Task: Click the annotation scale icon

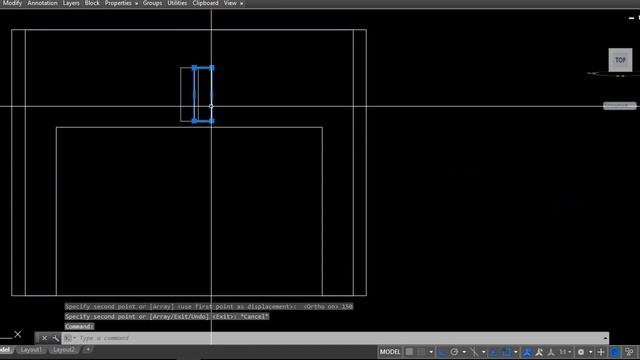Action: (551, 352)
